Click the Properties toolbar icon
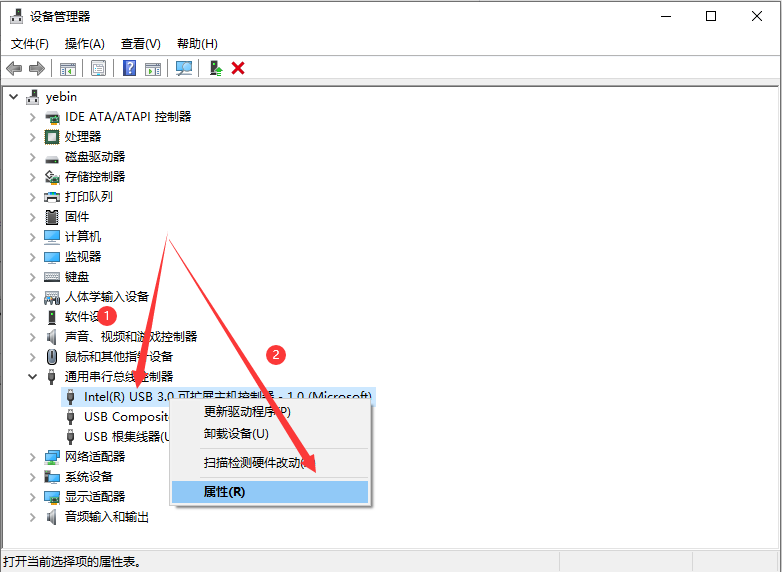This screenshot has height=572, width=782. [99, 68]
